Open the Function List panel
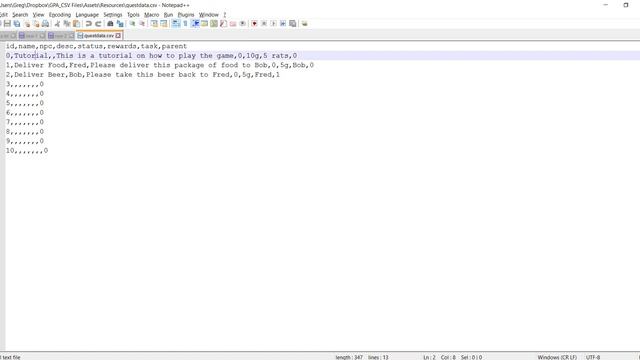The height and width of the screenshot is (360, 640). coord(223,24)
